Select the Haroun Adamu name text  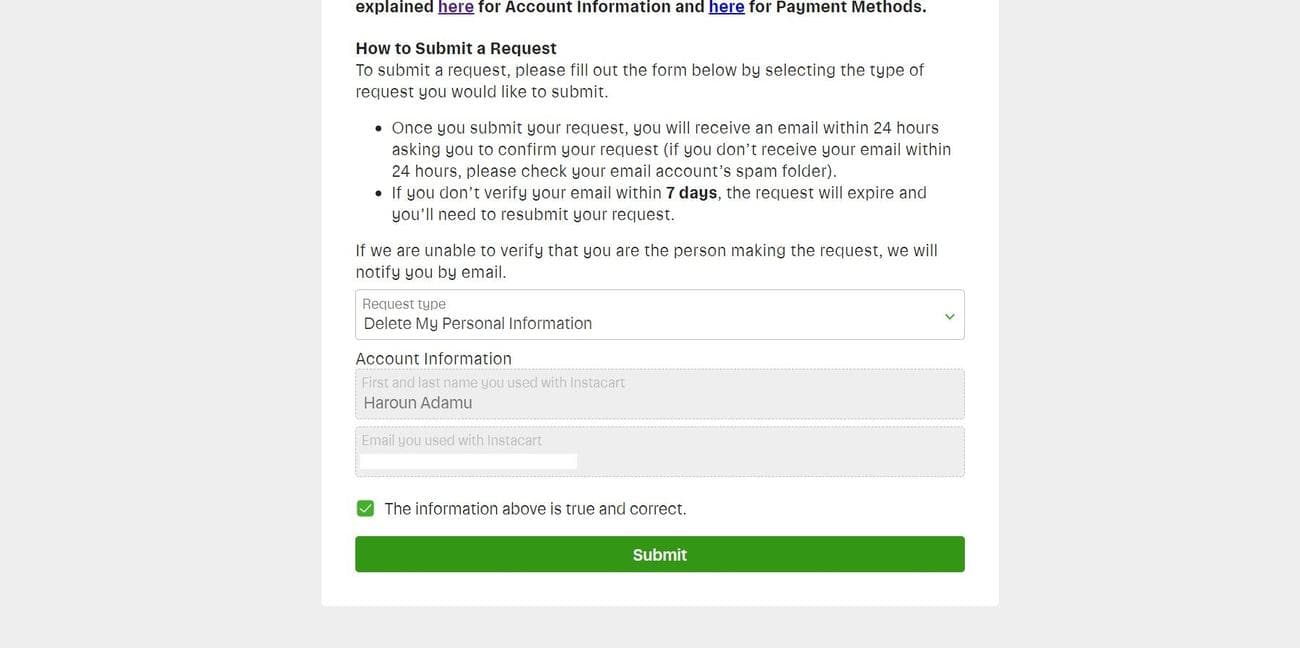416,402
